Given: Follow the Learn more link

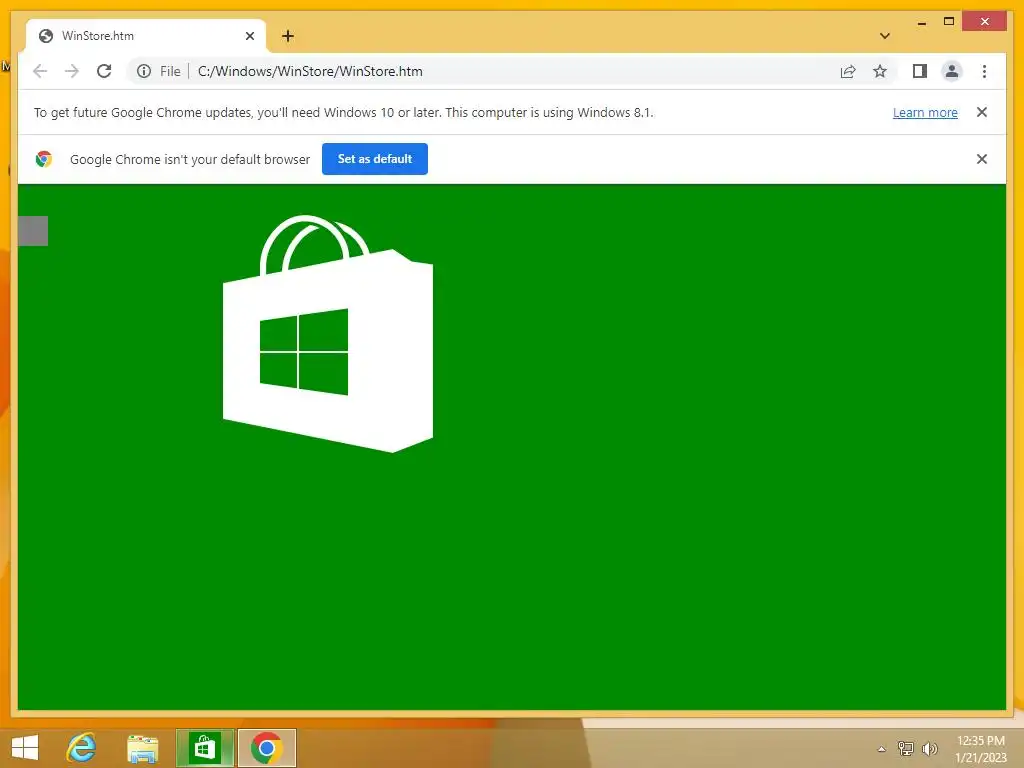Looking at the screenshot, I should [925, 112].
